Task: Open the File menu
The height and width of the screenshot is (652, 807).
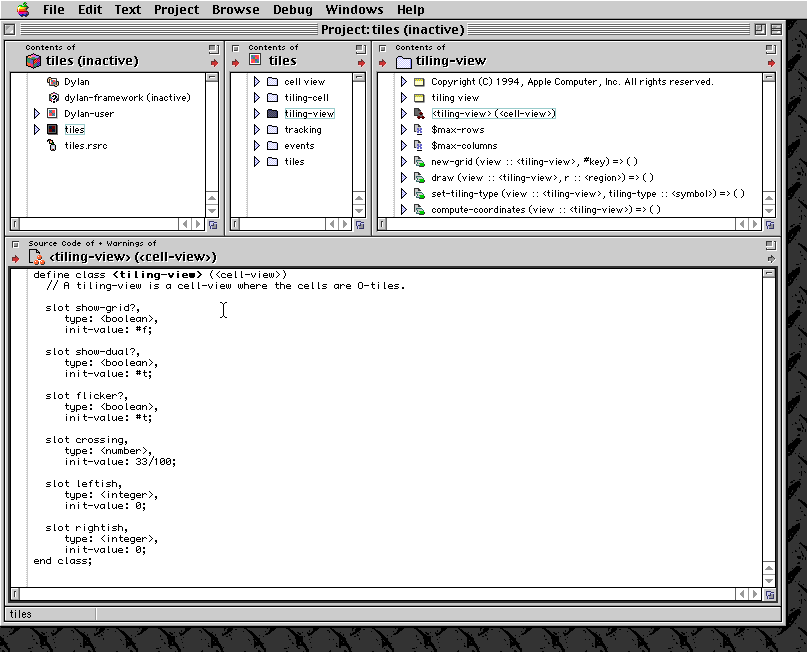Action: pos(54,9)
